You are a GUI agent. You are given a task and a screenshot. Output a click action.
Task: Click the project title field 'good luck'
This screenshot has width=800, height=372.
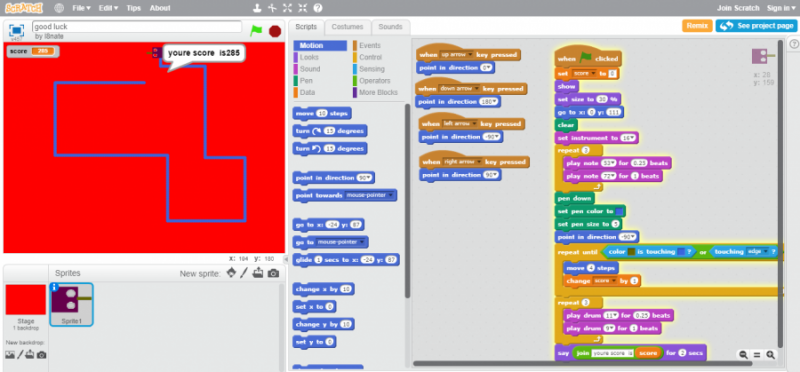coord(137,27)
